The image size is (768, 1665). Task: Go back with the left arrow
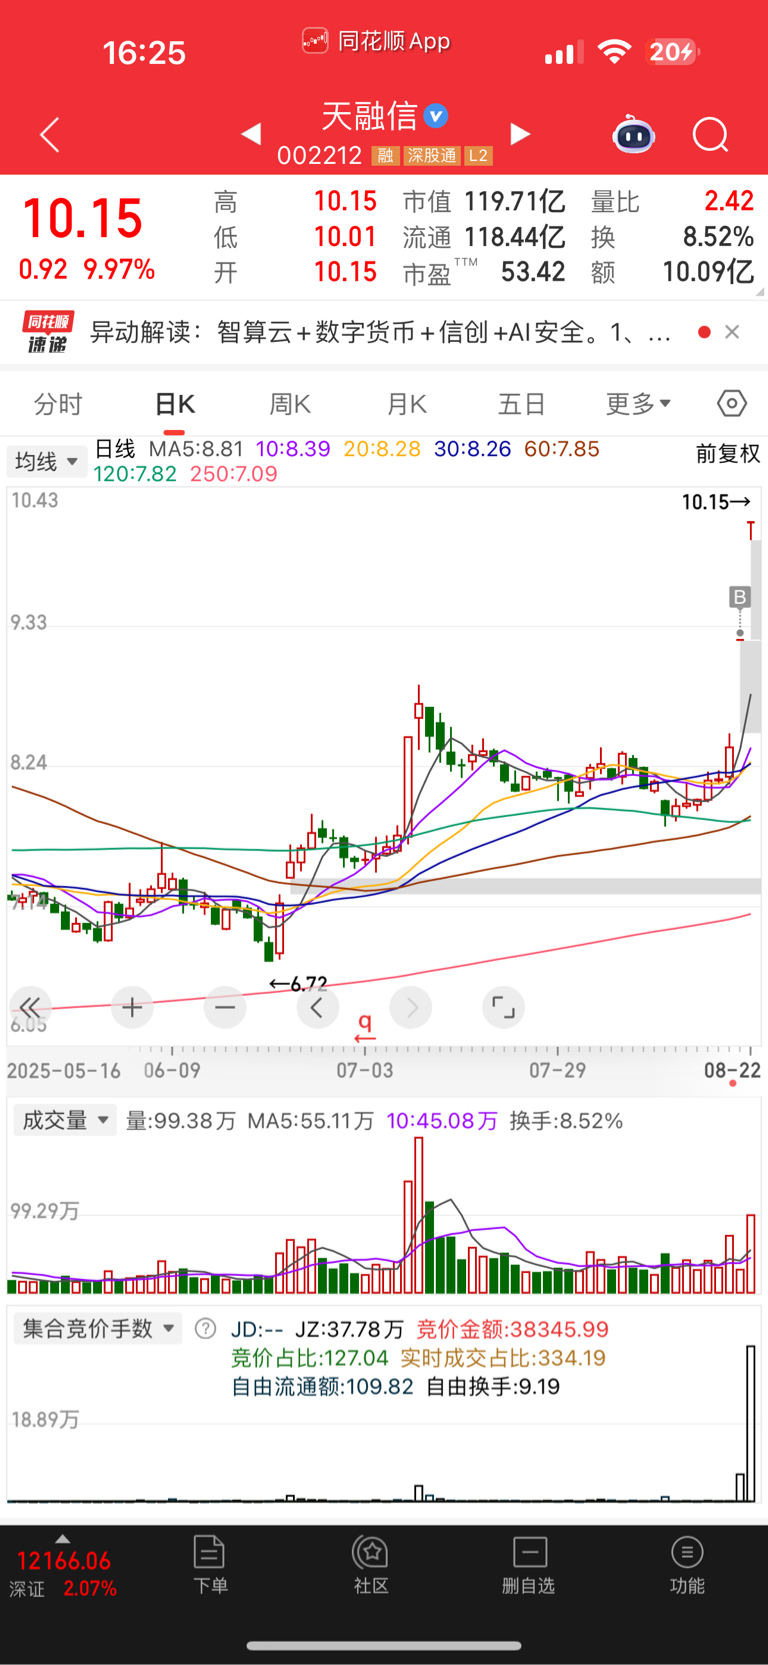(50, 134)
